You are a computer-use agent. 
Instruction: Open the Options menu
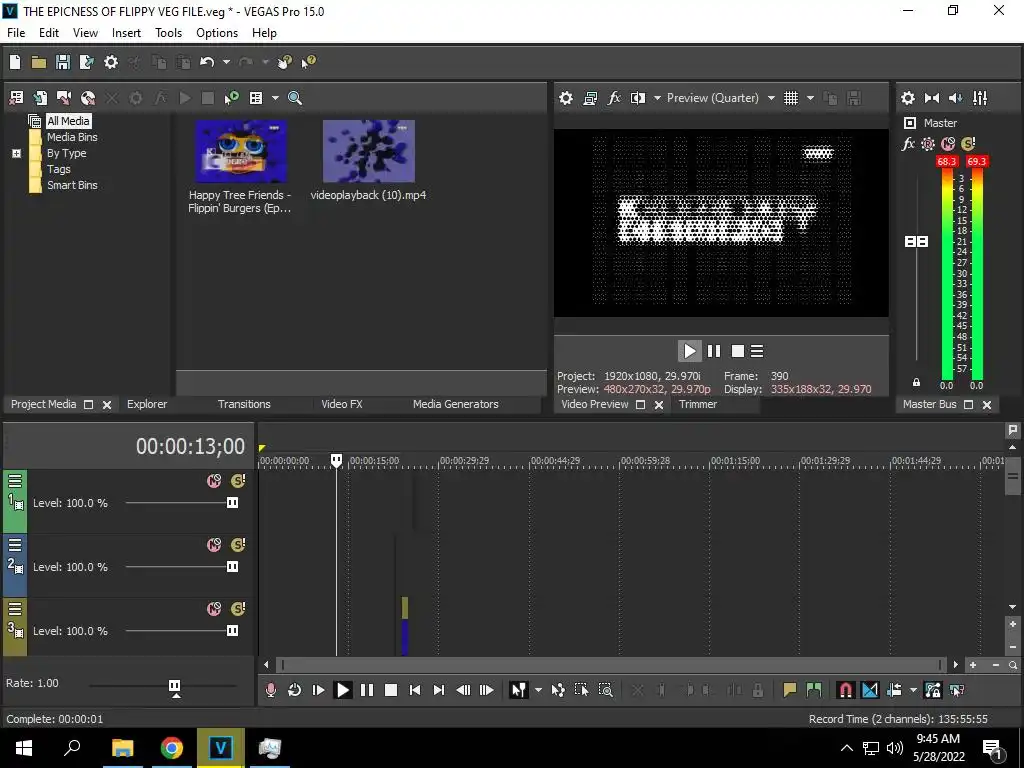click(217, 33)
